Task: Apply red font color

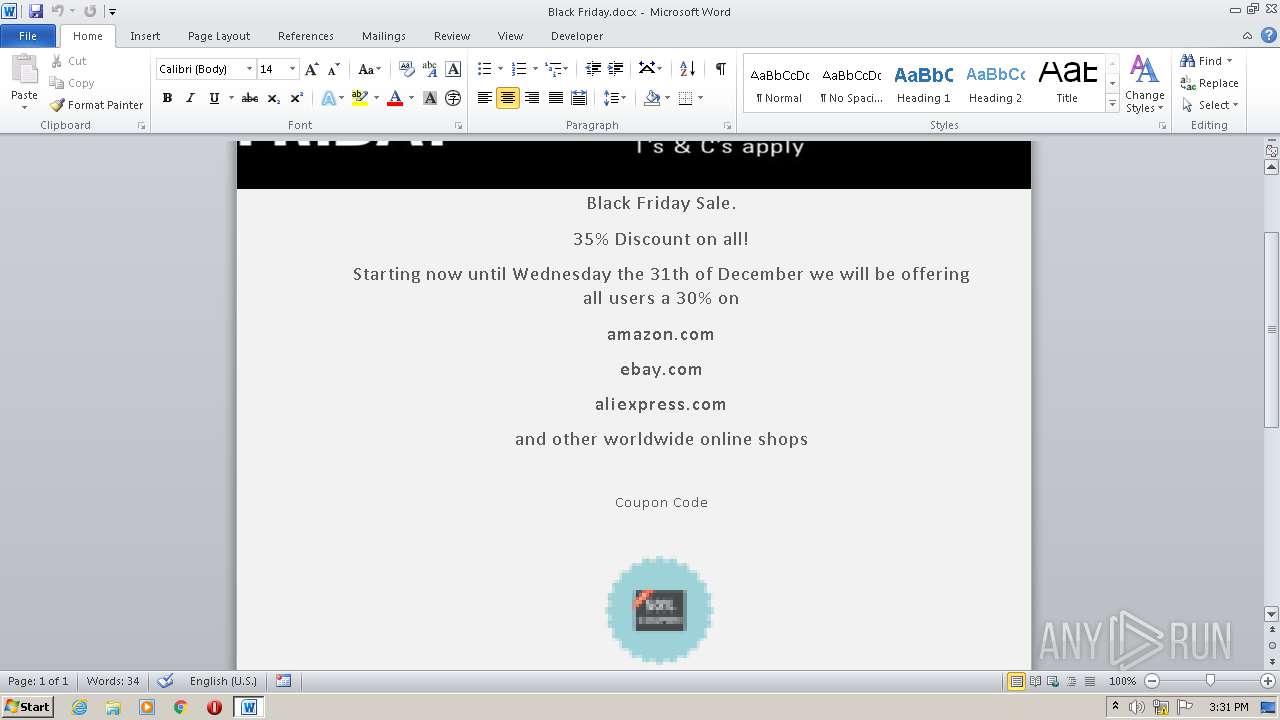Action: pyautogui.click(x=395, y=98)
